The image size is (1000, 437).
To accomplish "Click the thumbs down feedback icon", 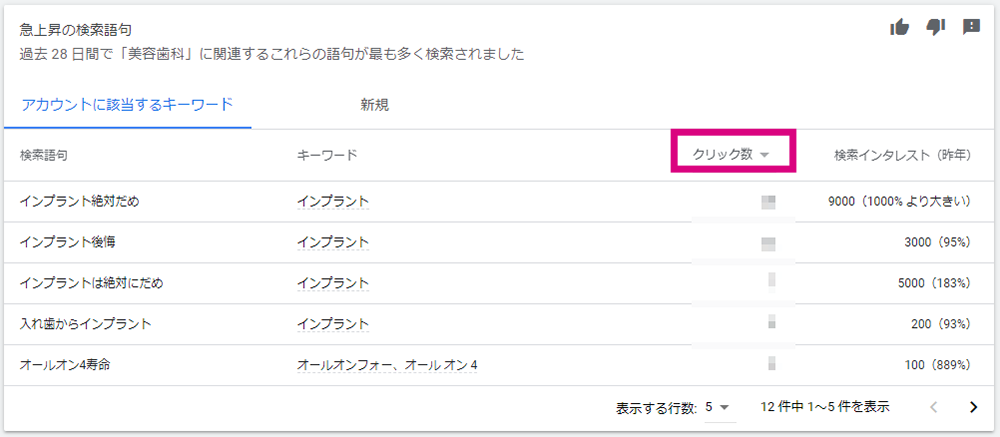I will click(x=936, y=27).
